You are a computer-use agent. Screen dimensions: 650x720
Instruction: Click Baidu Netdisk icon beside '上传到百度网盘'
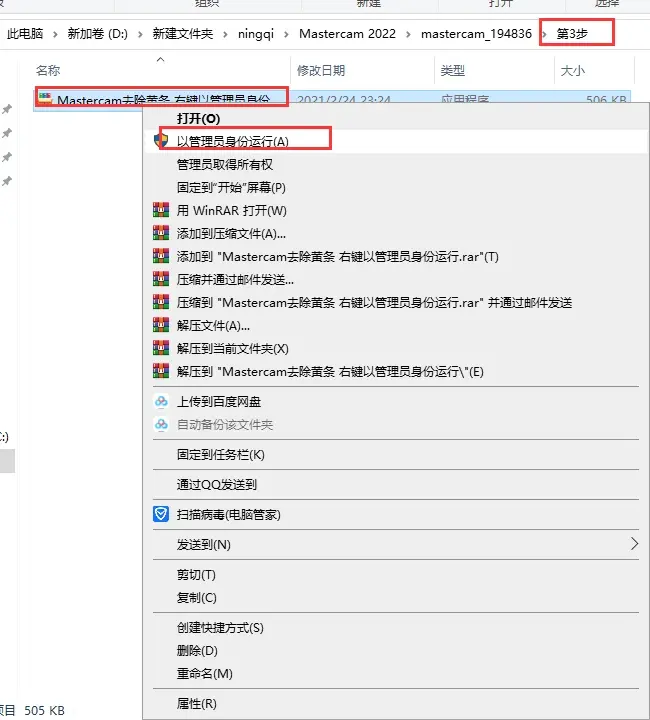point(161,401)
